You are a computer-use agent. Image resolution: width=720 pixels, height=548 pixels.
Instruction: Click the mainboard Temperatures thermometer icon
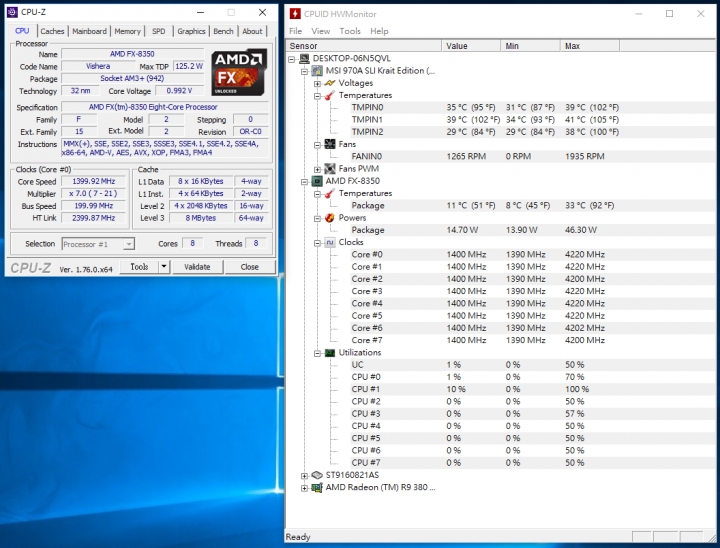[330, 95]
